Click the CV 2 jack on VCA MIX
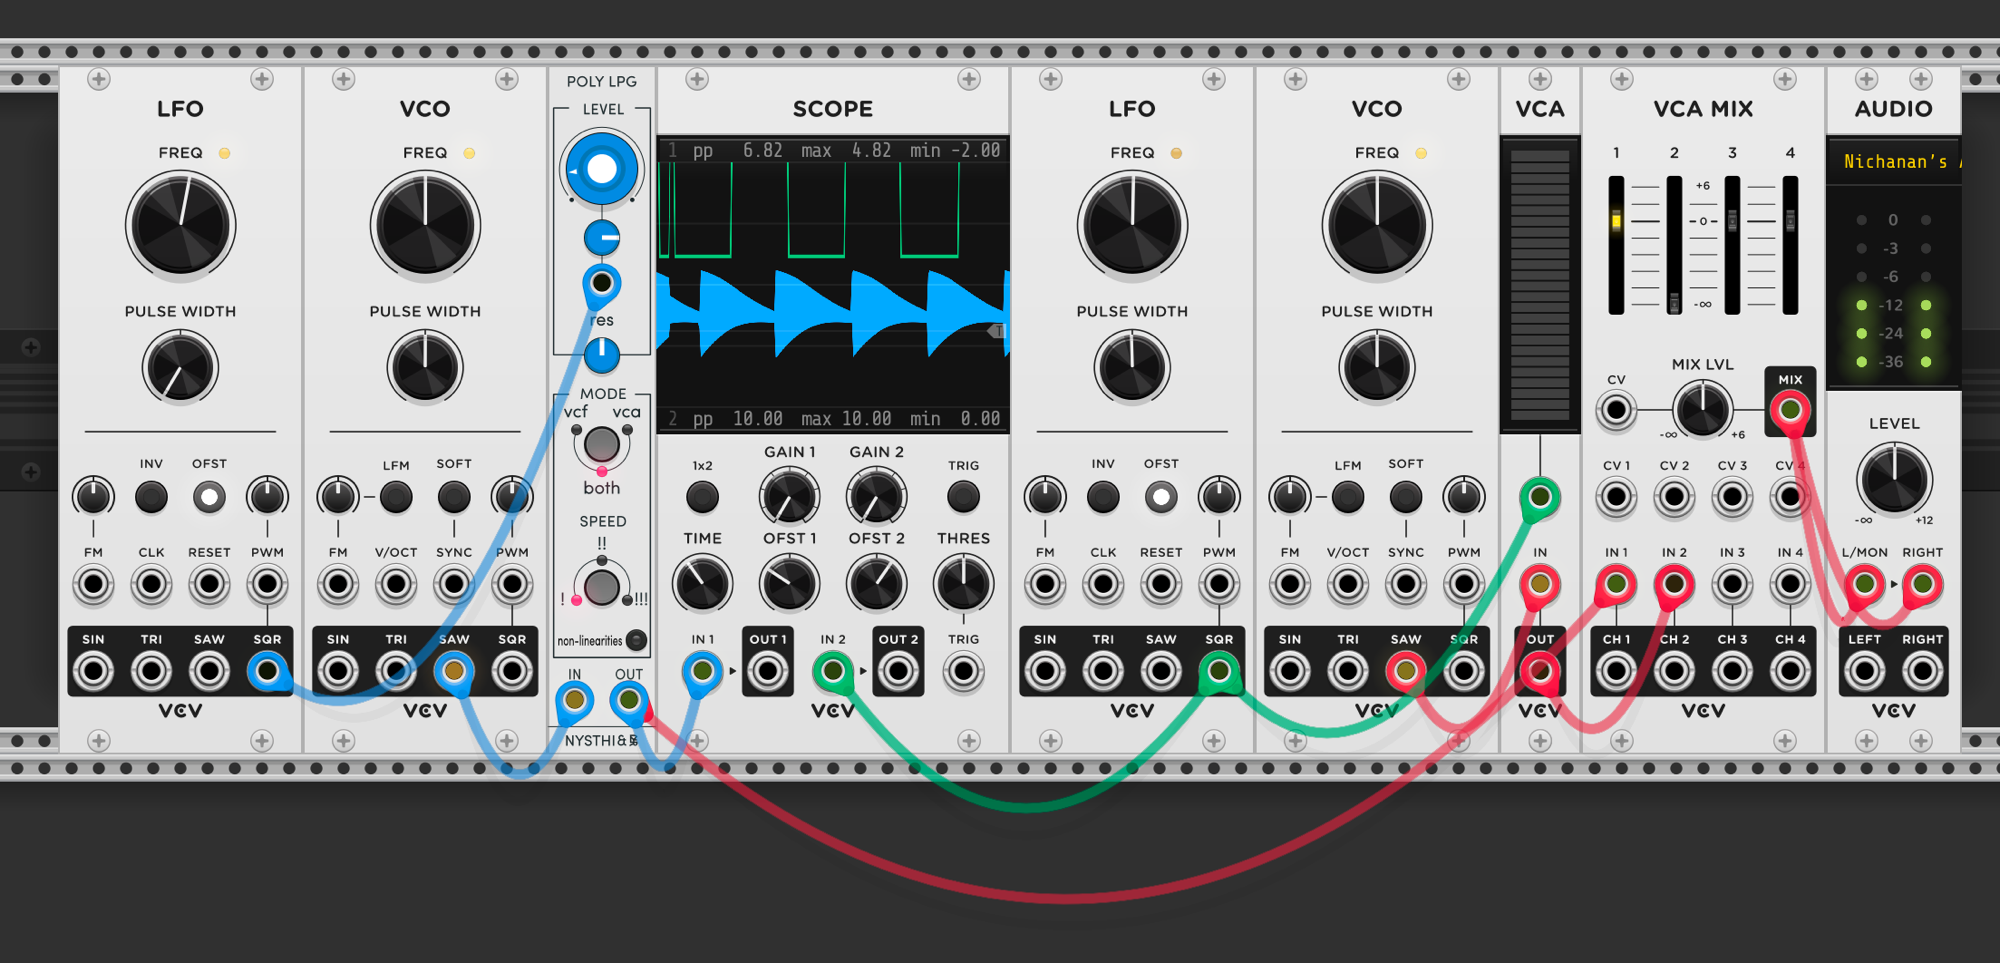The height and width of the screenshot is (963, 2000). pos(1674,497)
